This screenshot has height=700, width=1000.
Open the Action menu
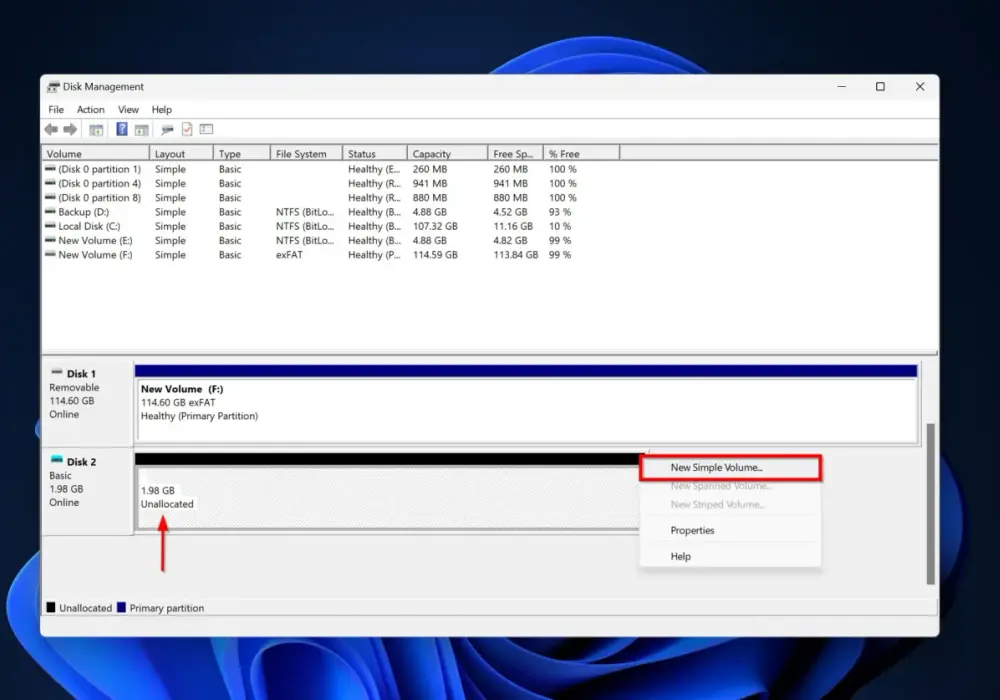pyautogui.click(x=91, y=110)
